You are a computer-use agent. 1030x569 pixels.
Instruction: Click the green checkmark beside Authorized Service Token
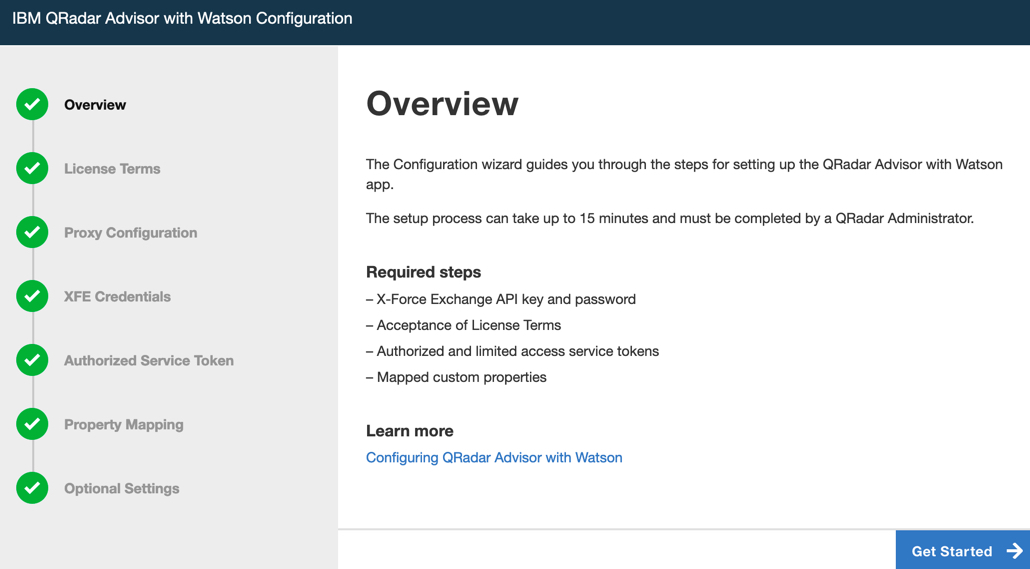pyautogui.click(x=32, y=360)
